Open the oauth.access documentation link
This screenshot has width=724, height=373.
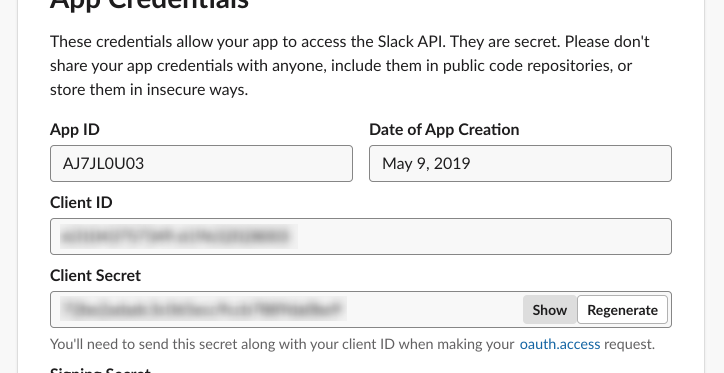pyautogui.click(x=560, y=344)
